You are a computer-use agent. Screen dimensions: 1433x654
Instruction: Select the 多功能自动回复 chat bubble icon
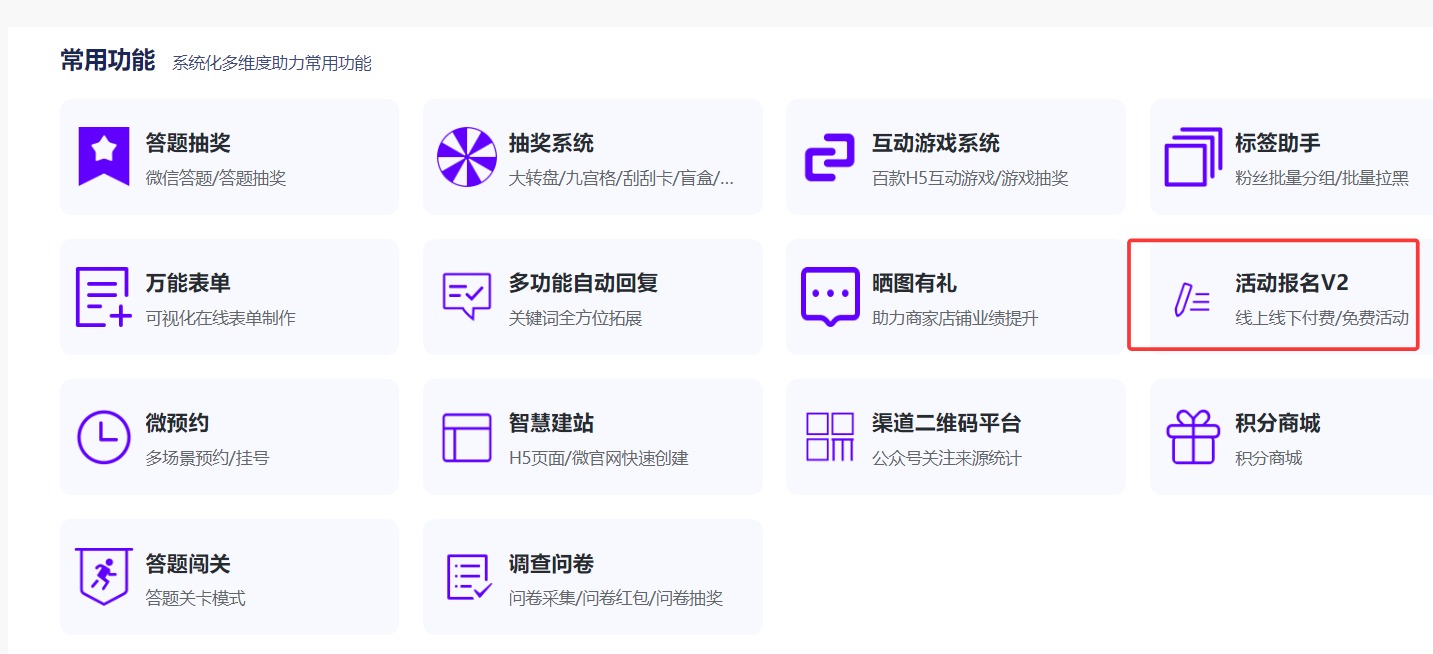pyautogui.click(x=467, y=297)
